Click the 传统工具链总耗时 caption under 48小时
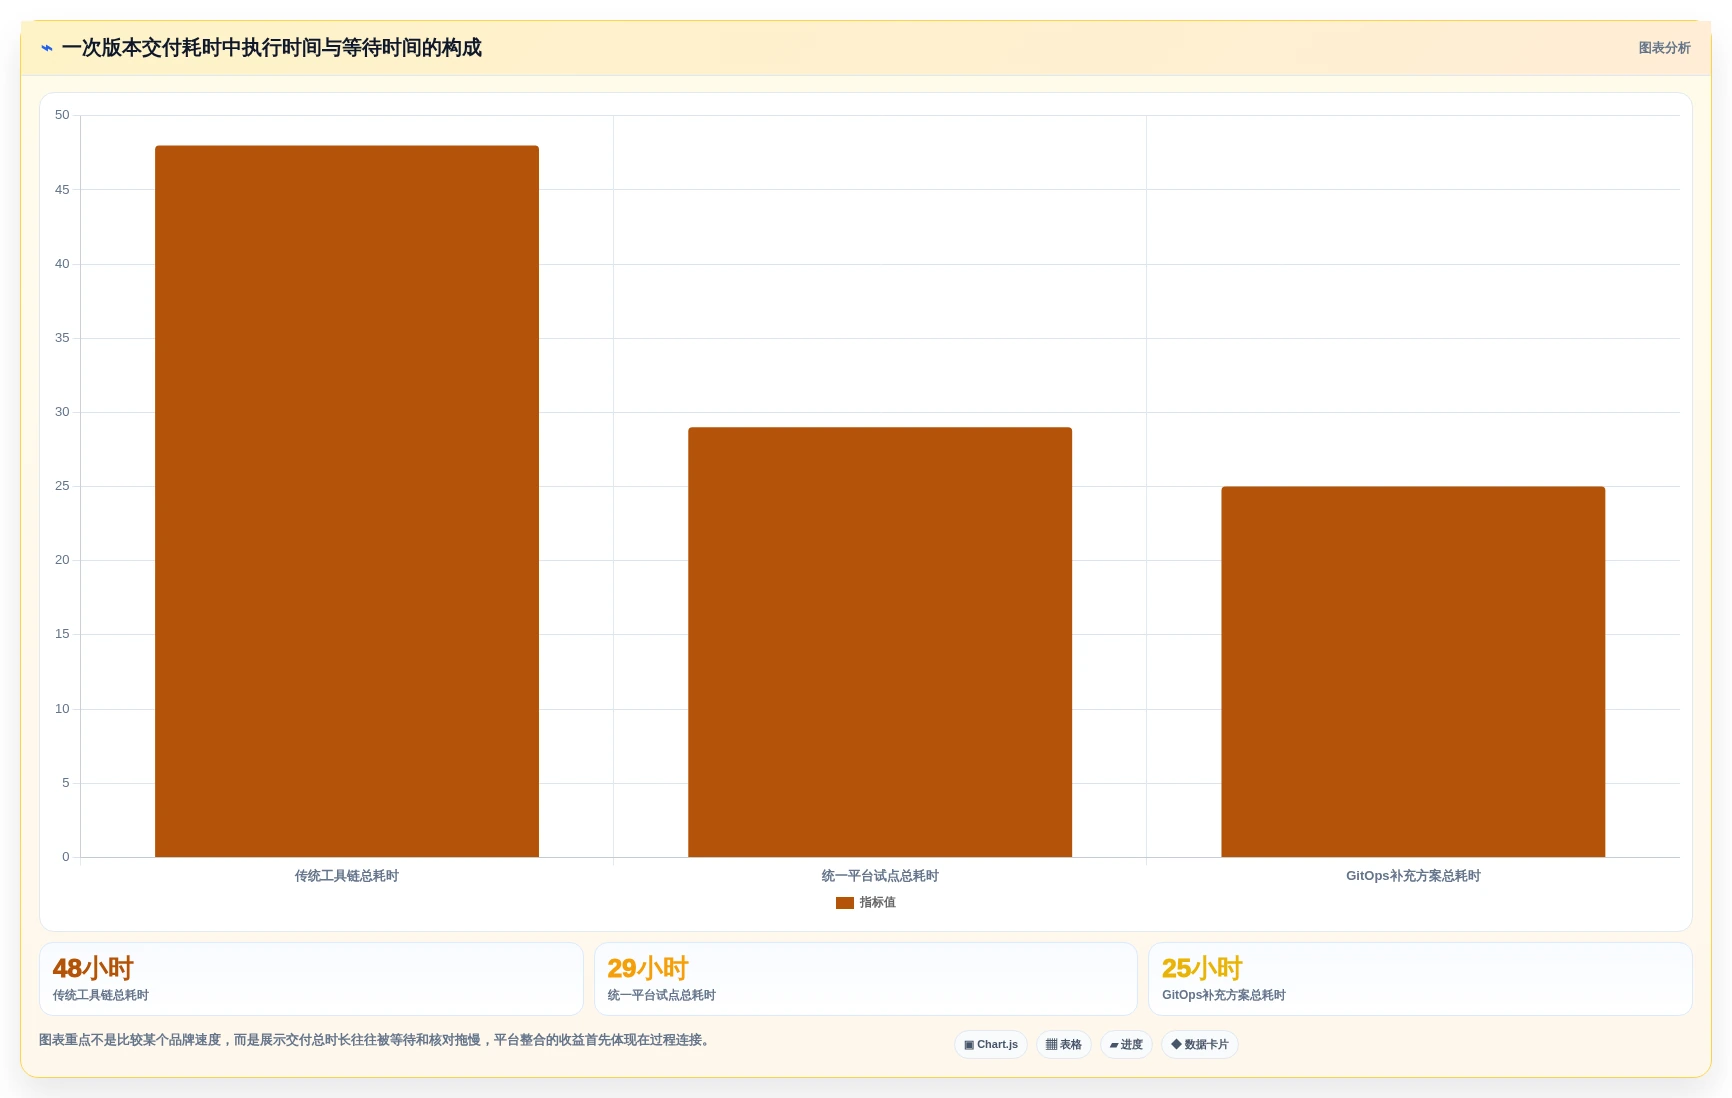This screenshot has width=1732, height=1098. [101, 995]
